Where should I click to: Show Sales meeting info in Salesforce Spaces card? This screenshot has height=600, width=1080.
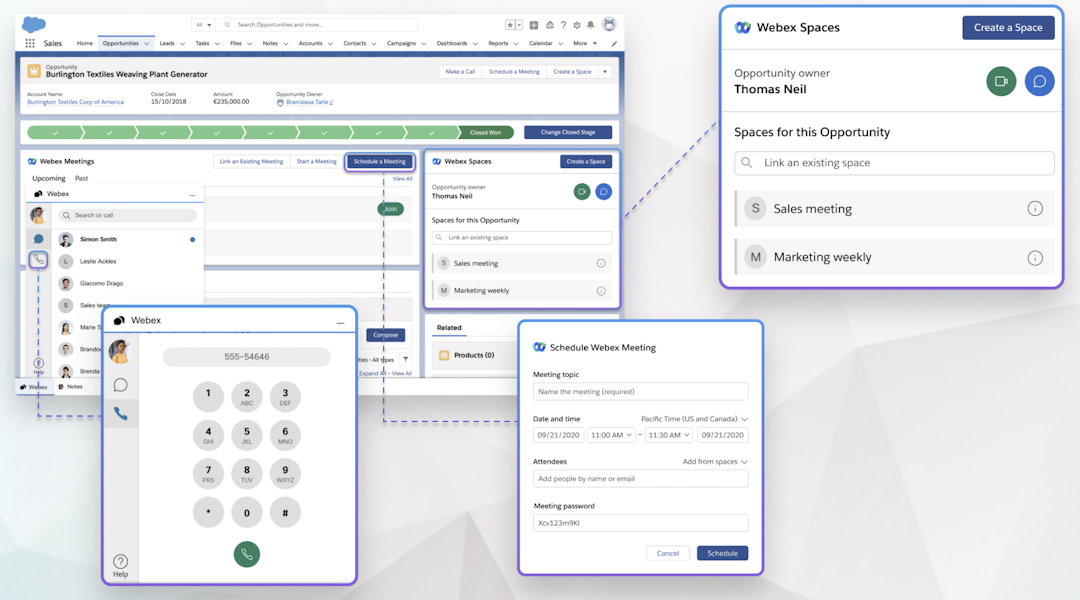coord(601,263)
